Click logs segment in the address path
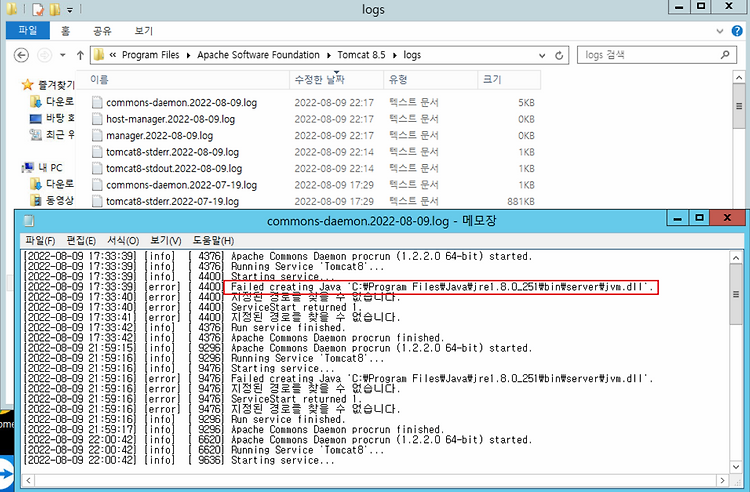Image resolution: width=750 pixels, height=492 pixels. 412,55
